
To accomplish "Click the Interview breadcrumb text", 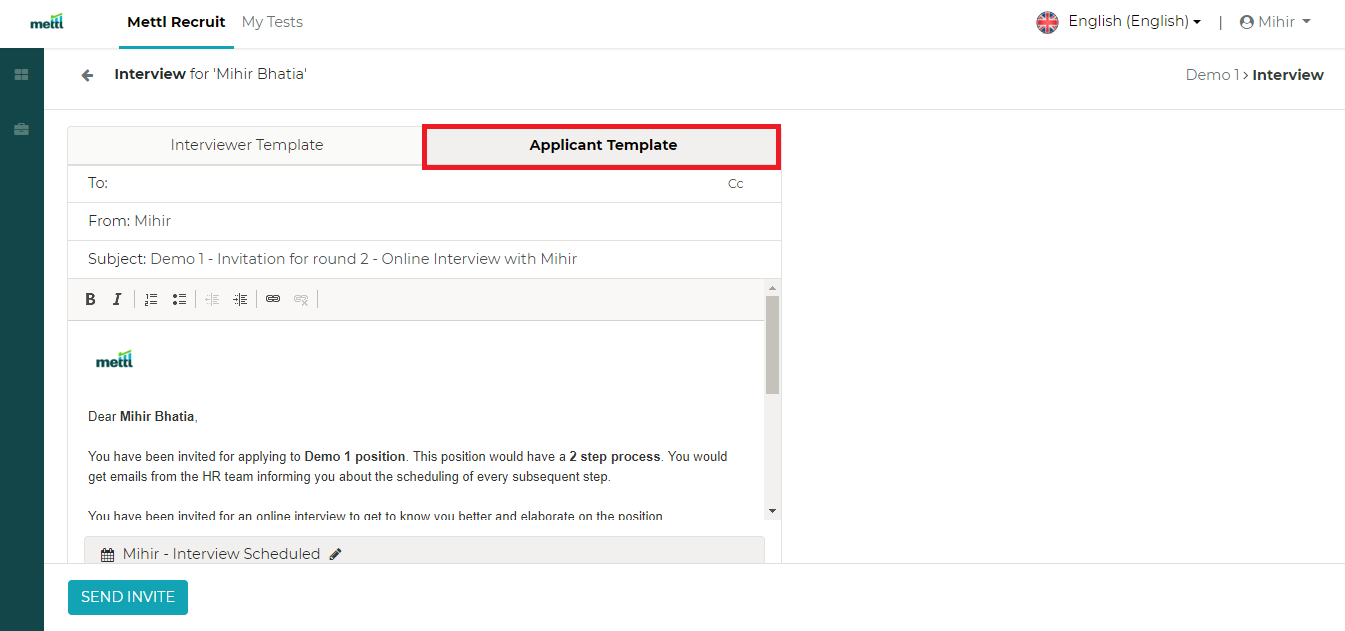I will coord(1288,75).
